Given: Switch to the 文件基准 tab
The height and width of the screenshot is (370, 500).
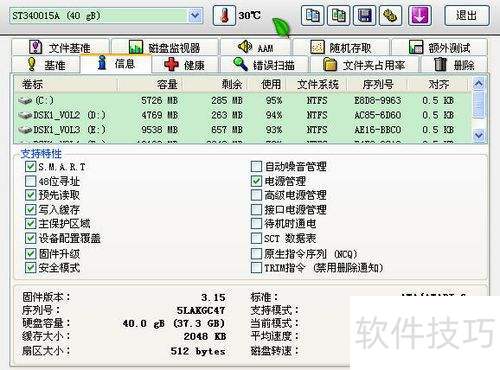Looking at the screenshot, I should tap(60, 47).
